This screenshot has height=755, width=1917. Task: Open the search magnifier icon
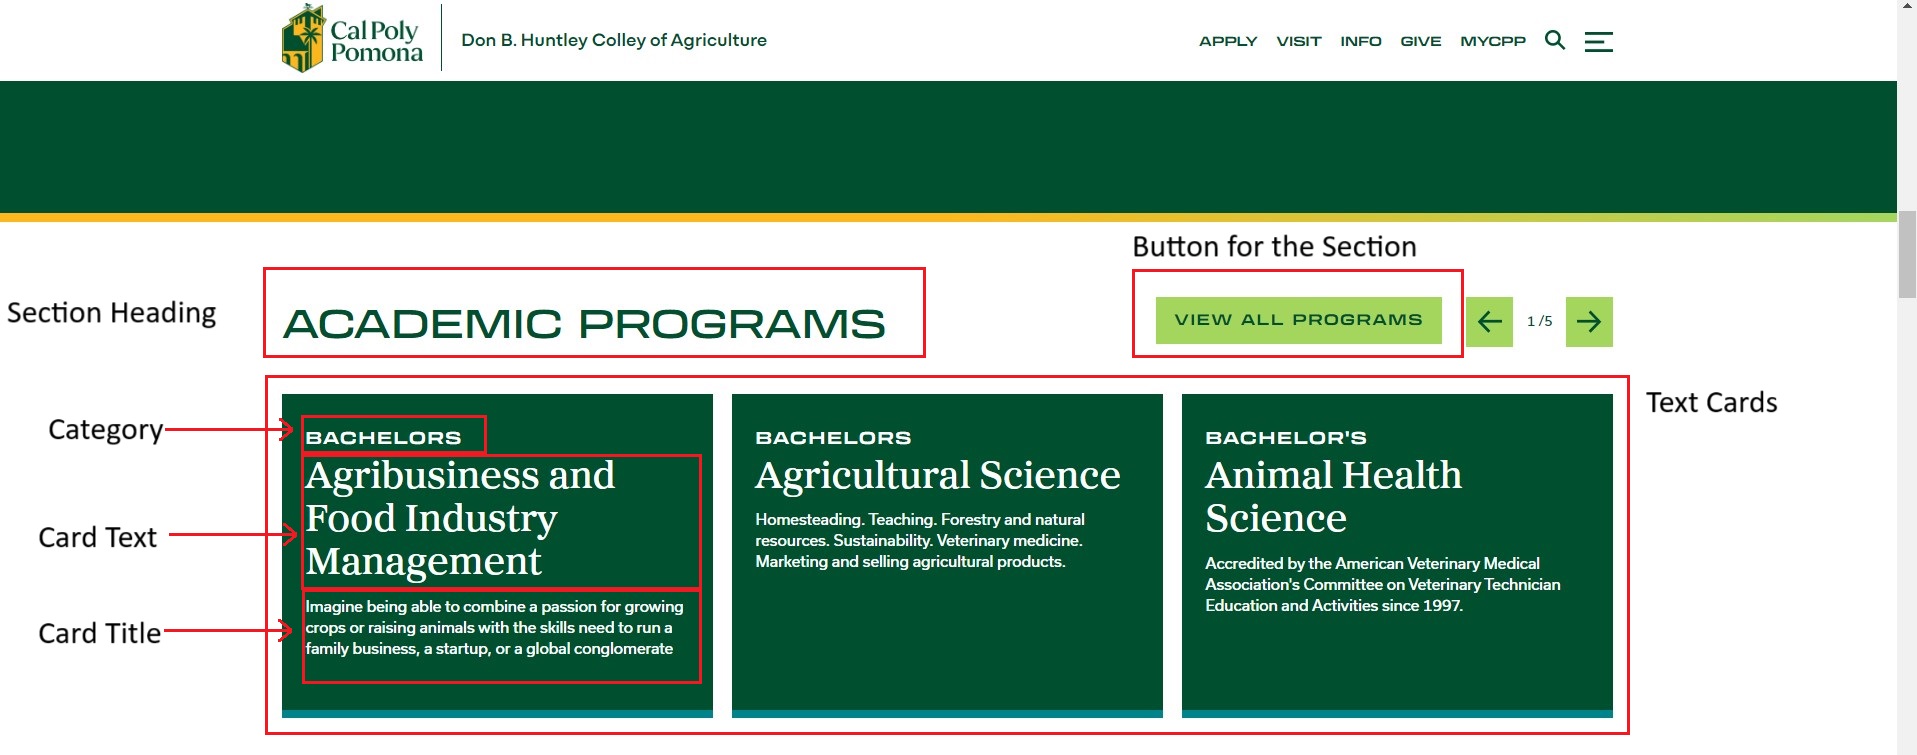[x=1554, y=40]
